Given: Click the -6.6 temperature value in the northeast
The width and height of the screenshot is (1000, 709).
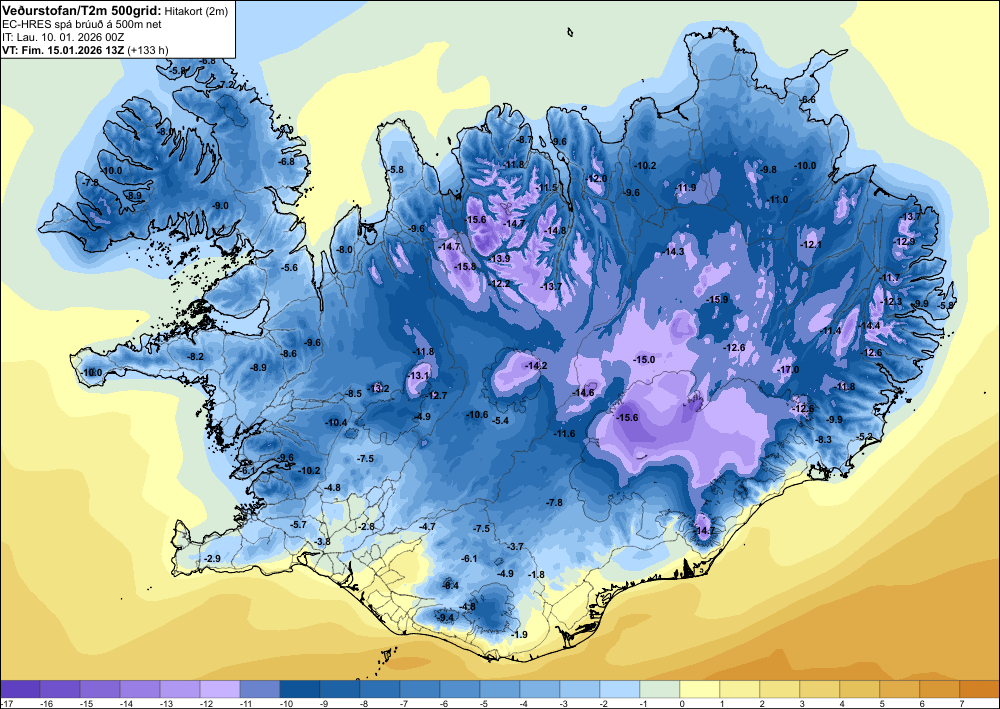Looking at the screenshot, I should point(808,99).
